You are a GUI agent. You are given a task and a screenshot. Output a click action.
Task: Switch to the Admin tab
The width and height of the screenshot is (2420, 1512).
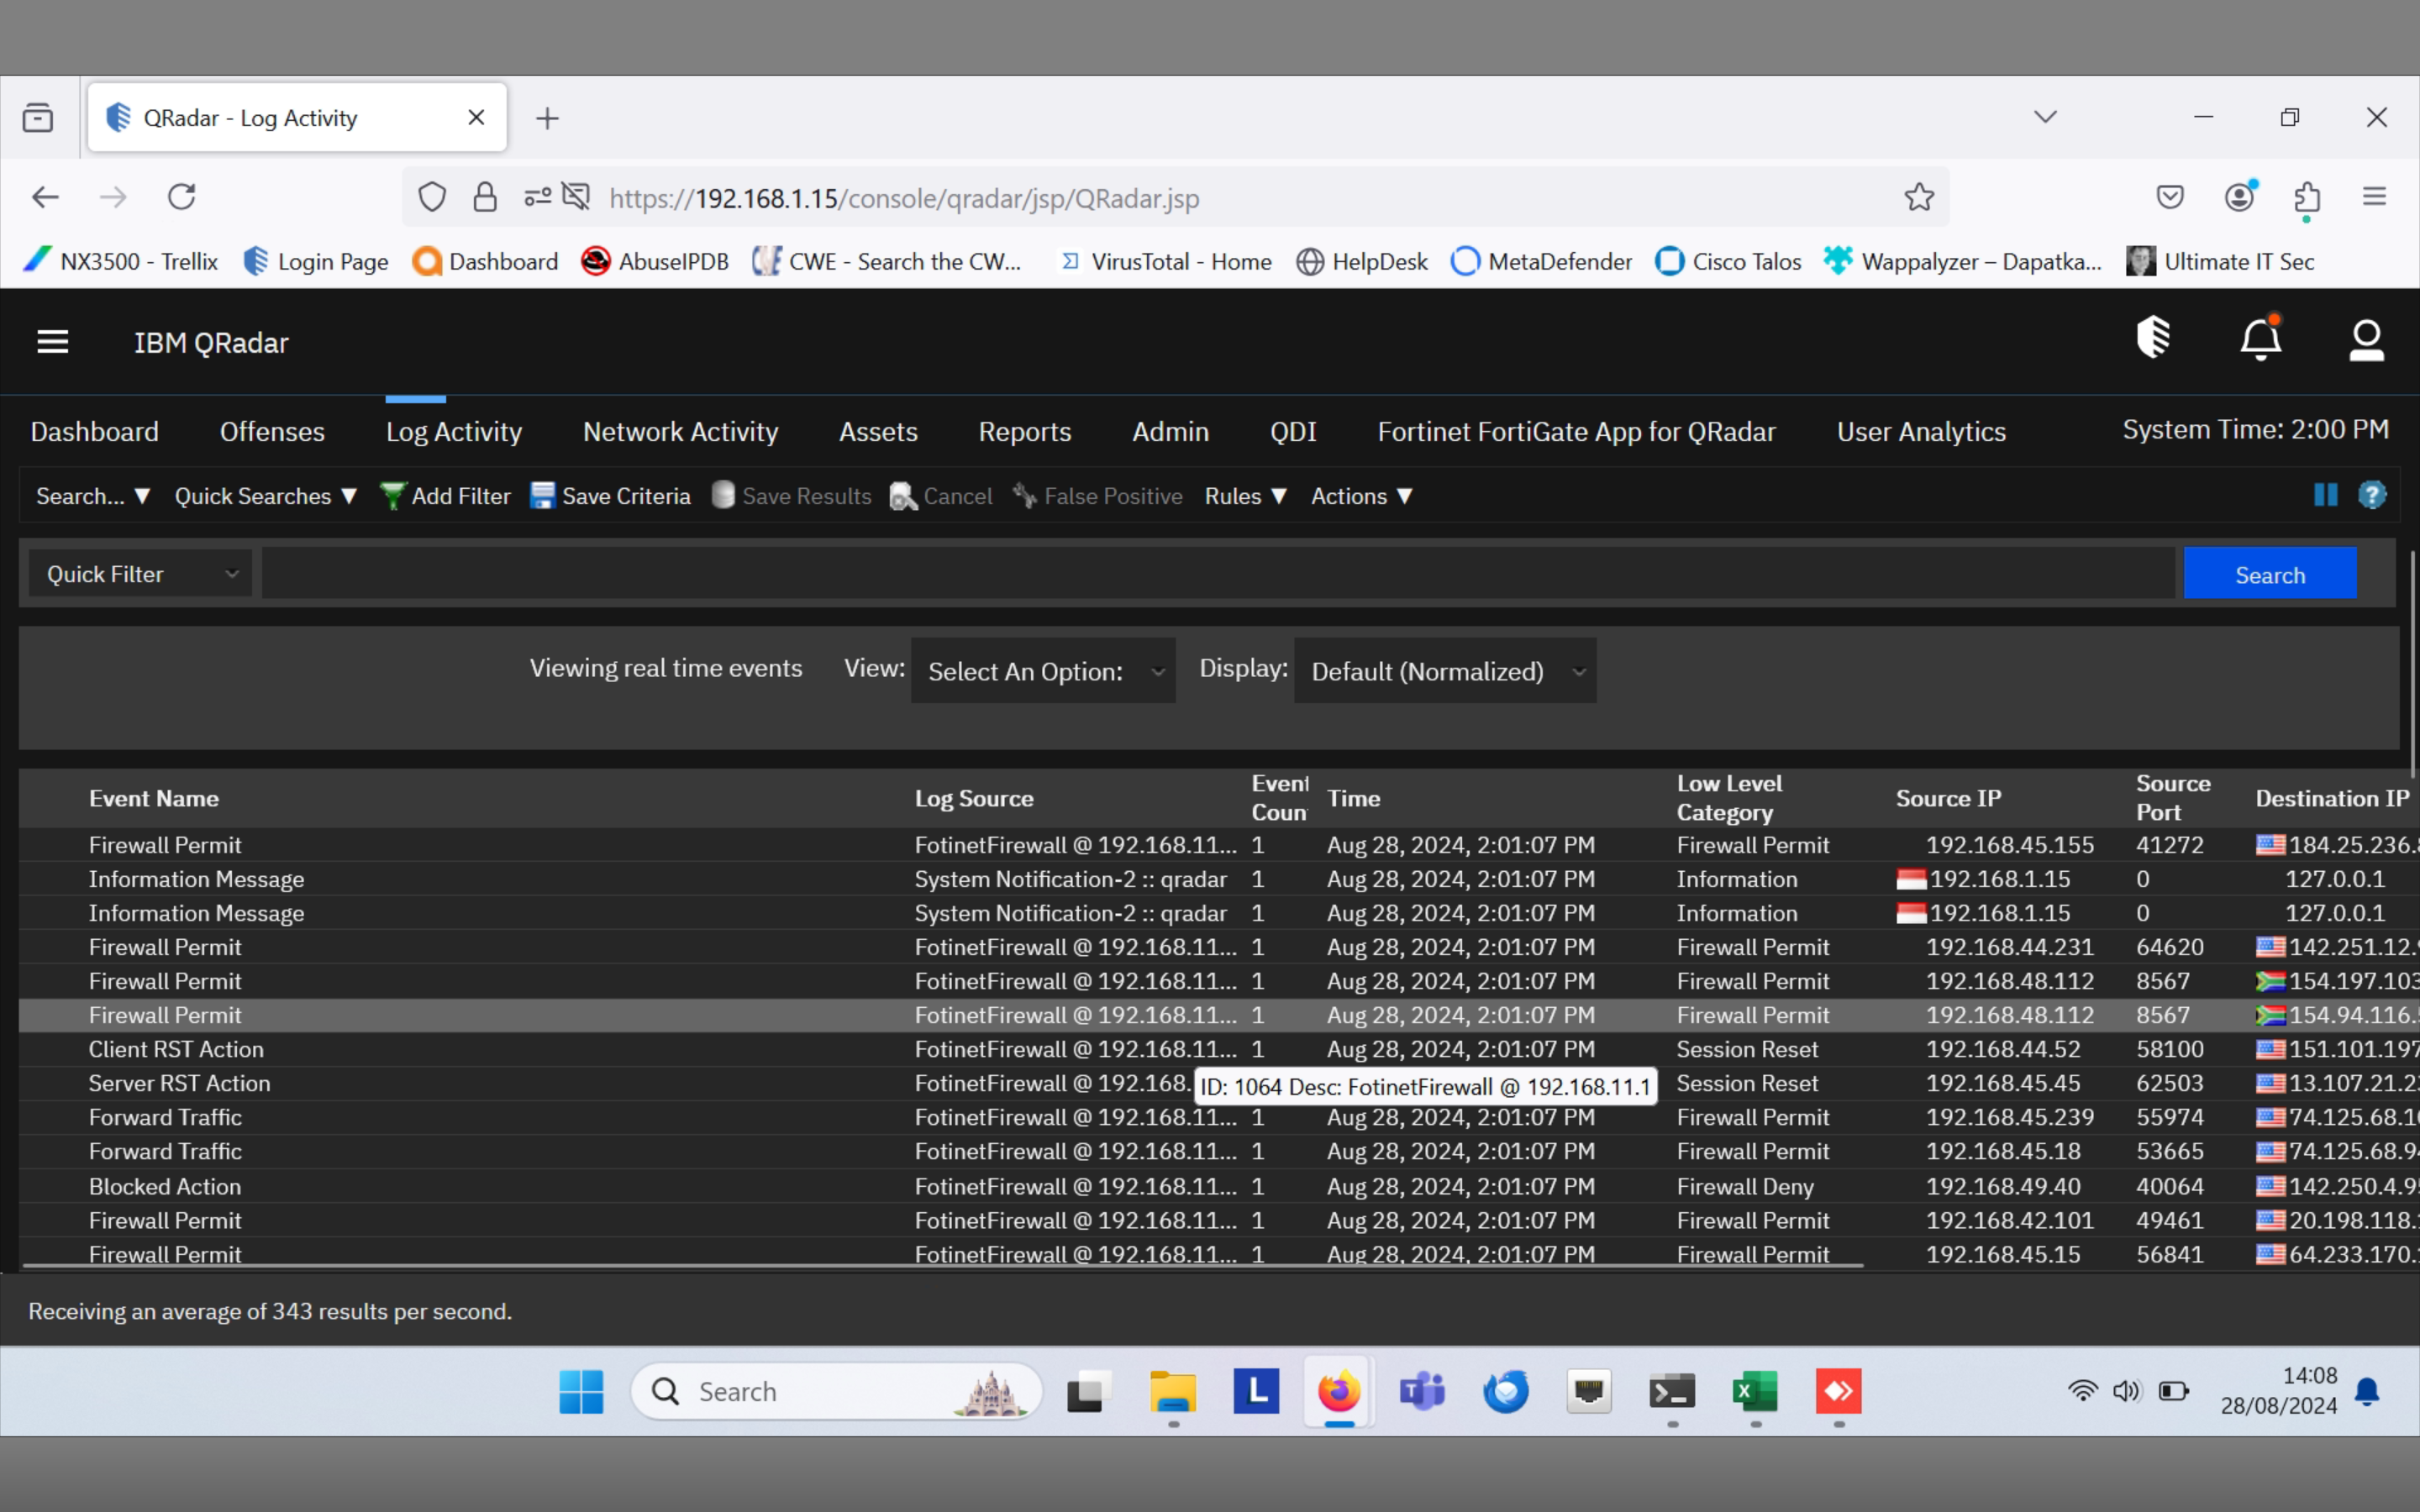[x=1170, y=432]
